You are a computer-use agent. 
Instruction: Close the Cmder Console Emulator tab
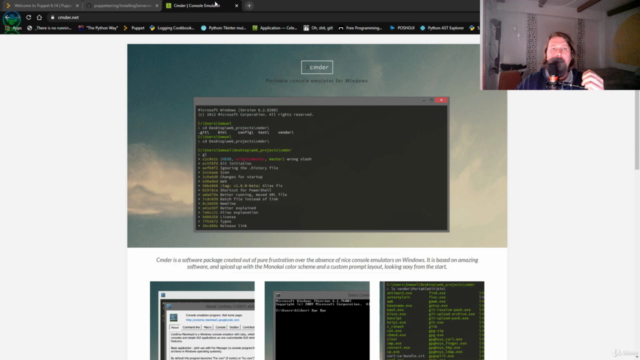pos(236,6)
